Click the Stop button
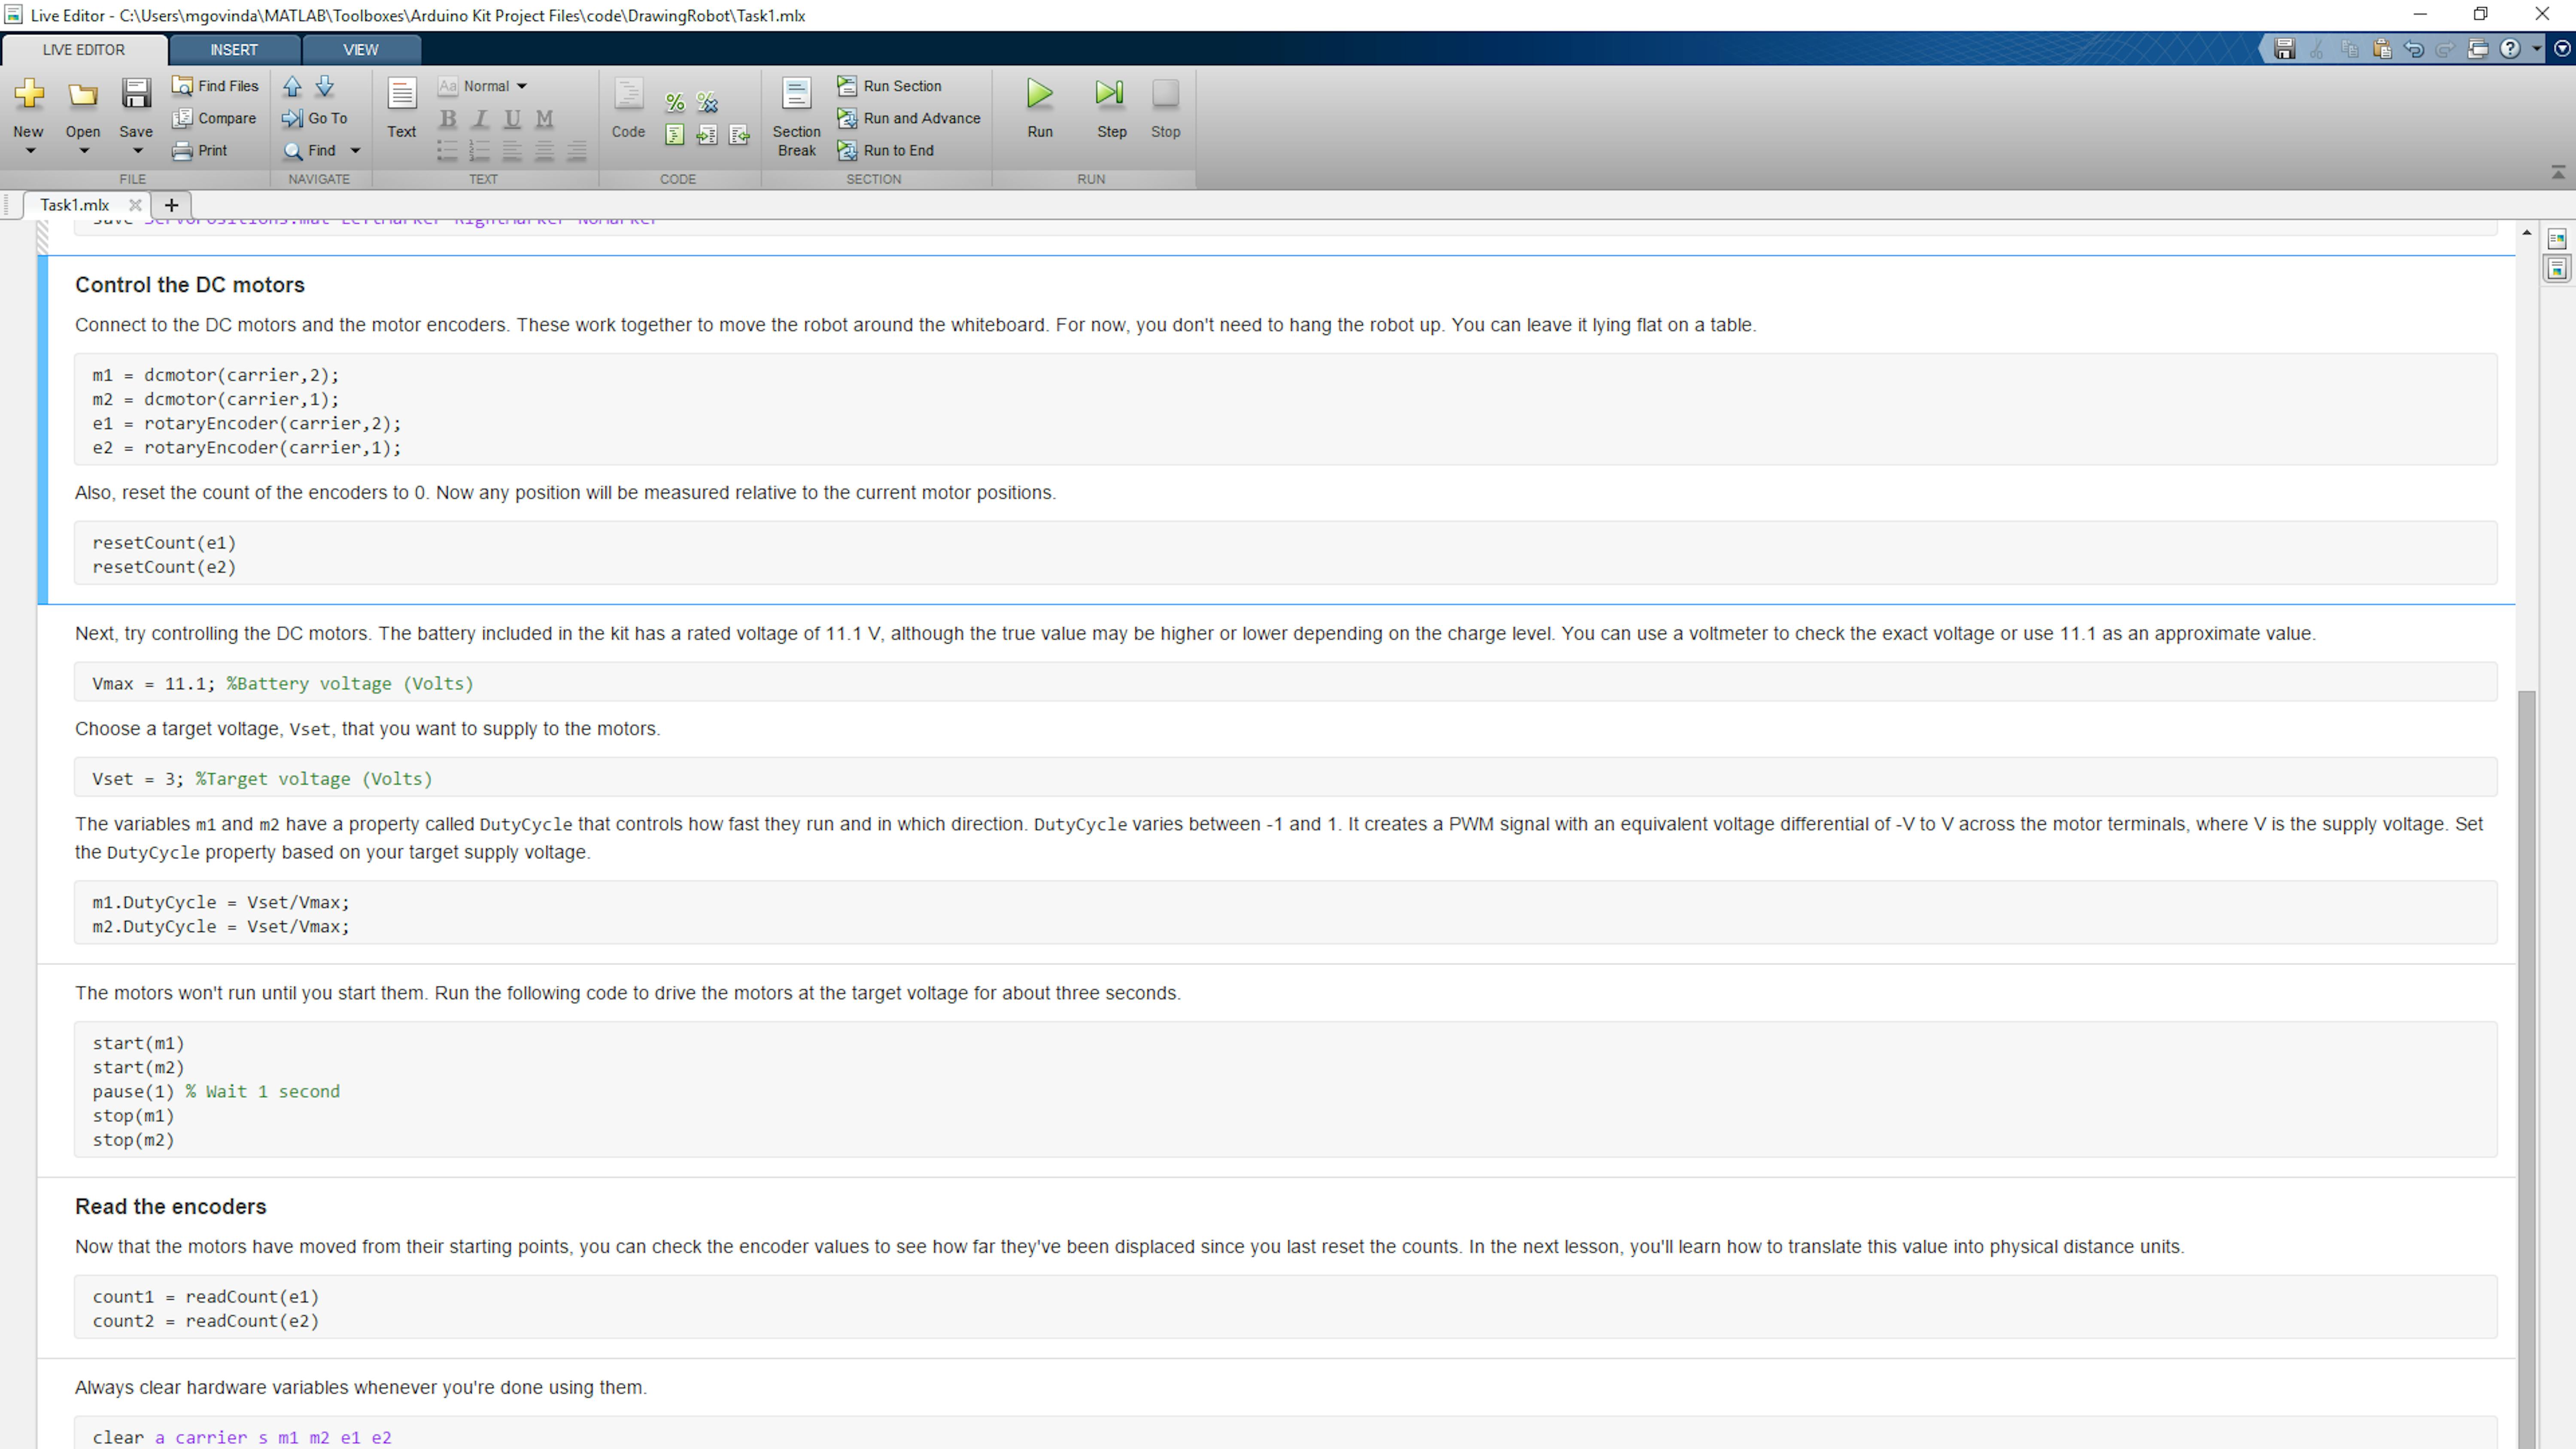 [x=1165, y=108]
